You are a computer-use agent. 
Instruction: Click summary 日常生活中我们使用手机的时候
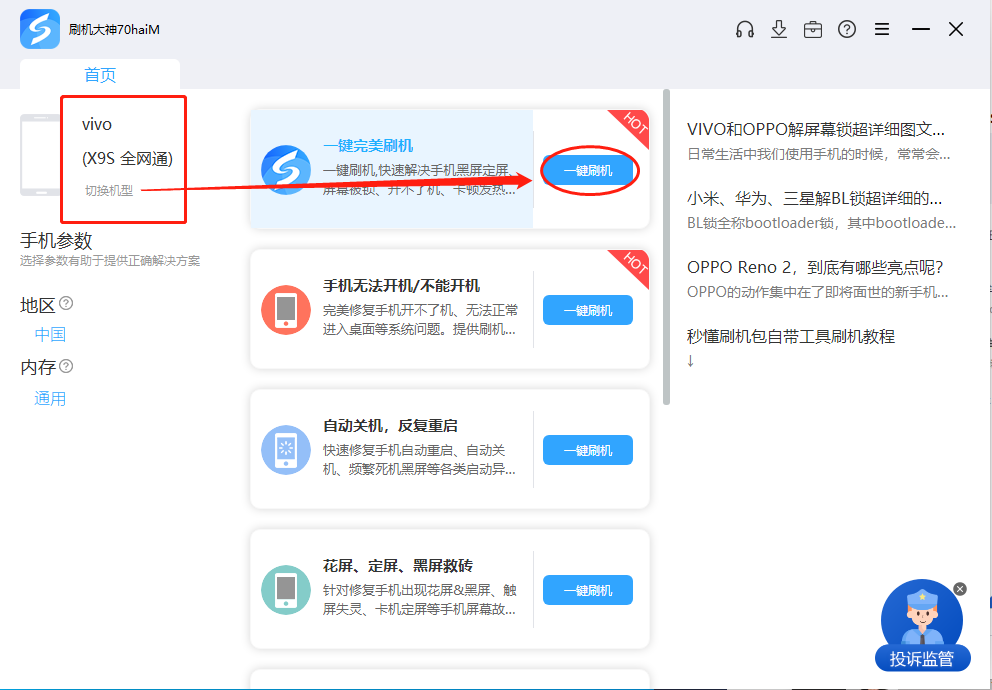point(818,154)
